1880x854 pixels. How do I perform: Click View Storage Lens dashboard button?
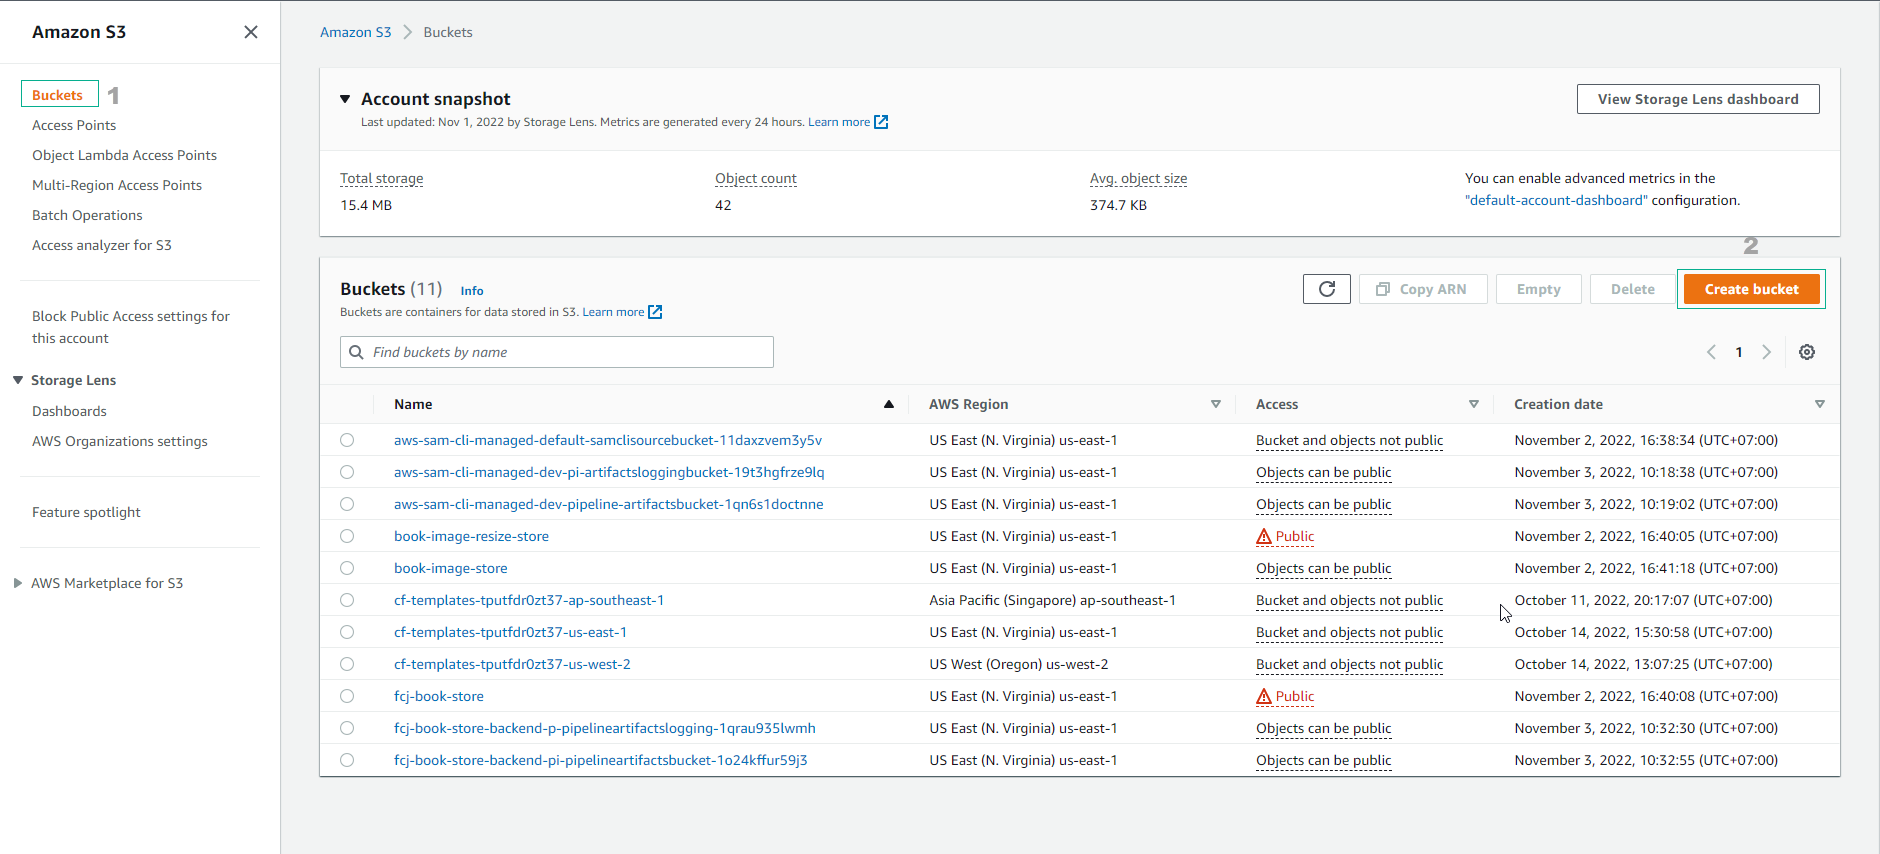(1698, 99)
